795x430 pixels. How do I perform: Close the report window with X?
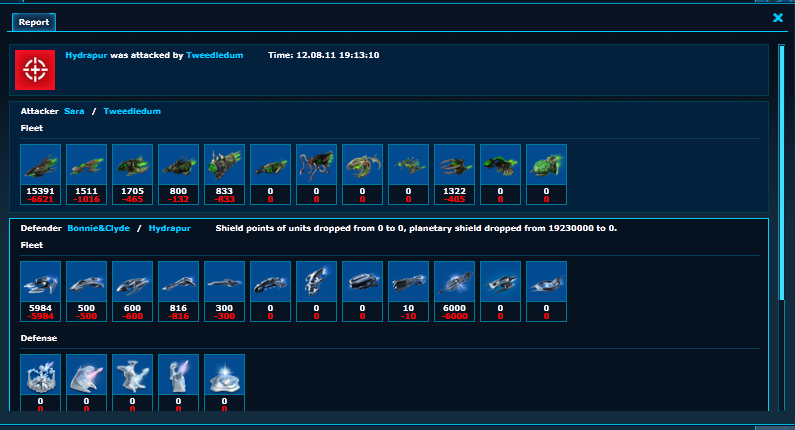click(x=778, y=18)
